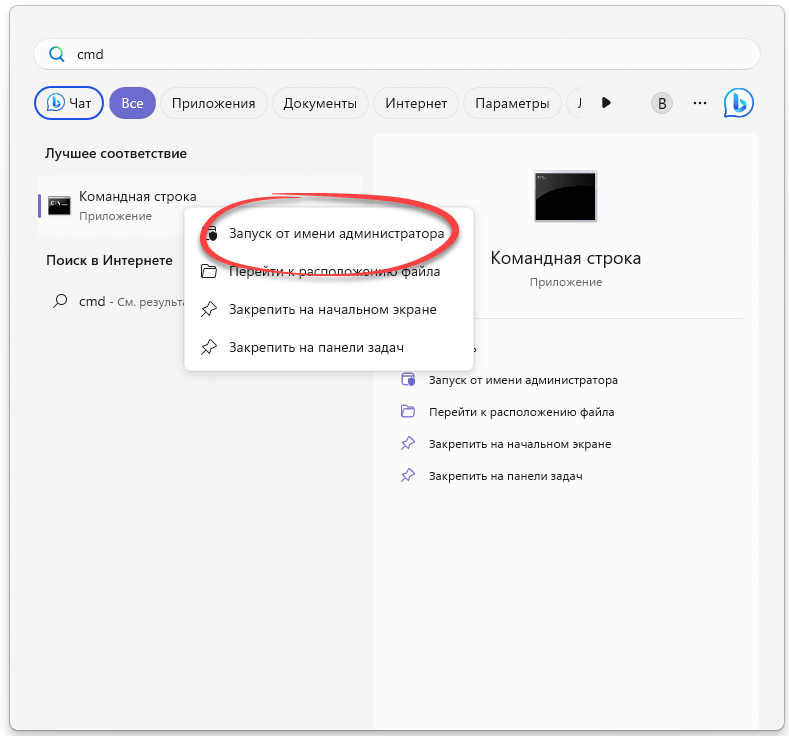Click pin icon next to pane's начальном экране
Screen dimensions: 789x736
click(408, 444)
